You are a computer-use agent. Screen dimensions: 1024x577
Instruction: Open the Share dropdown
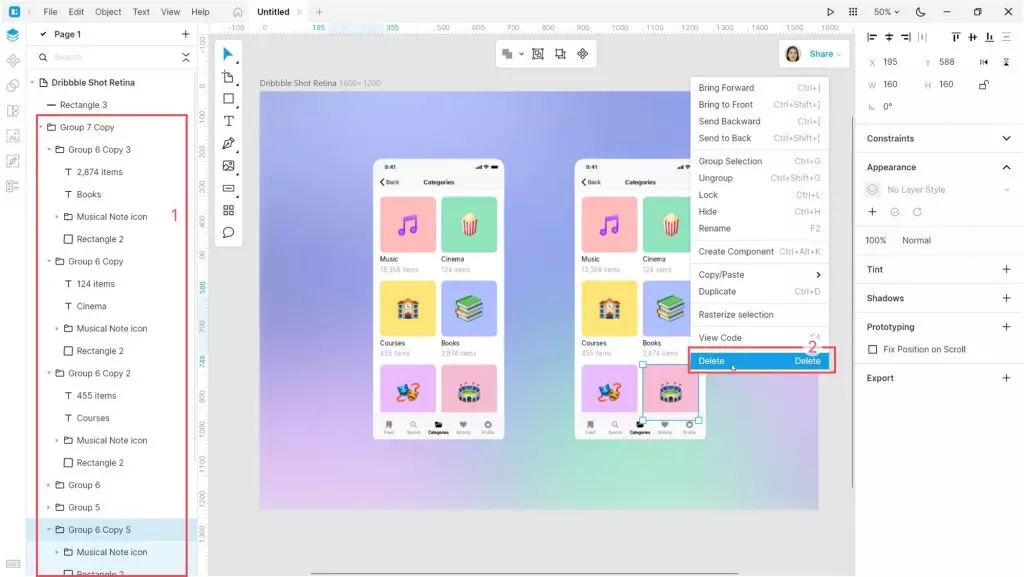click(x=825, y=54)
